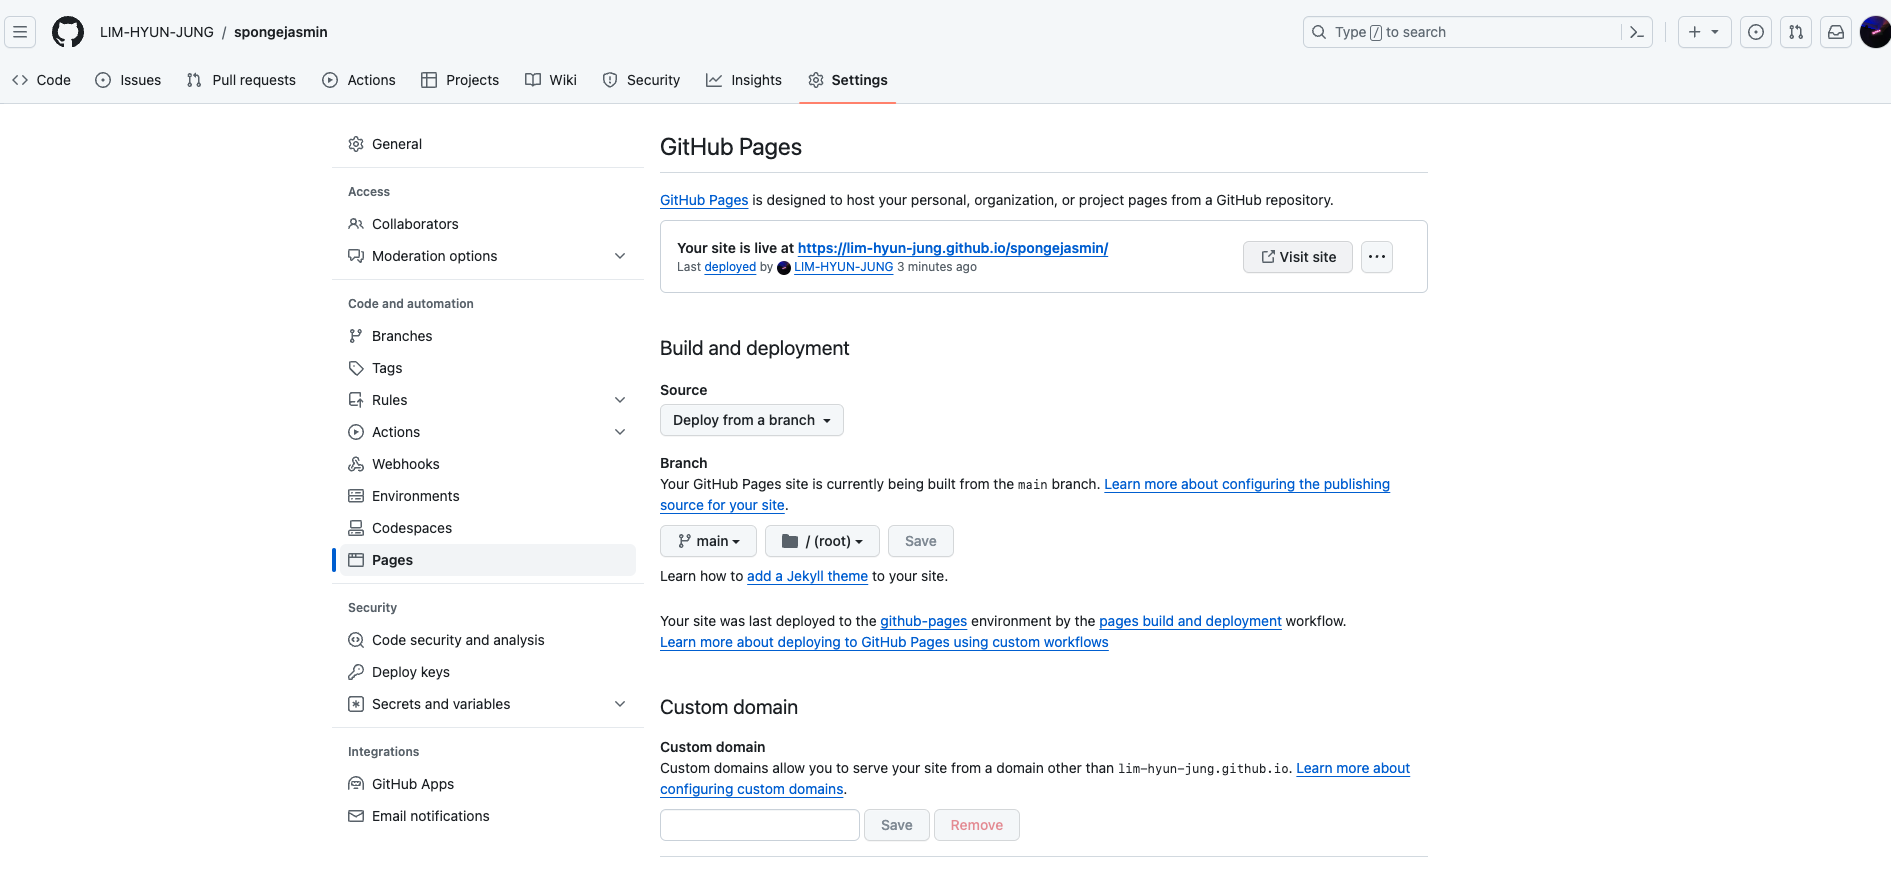Click the folder icon on root selector
This screenshot has height=873, width=1891.
790,541
